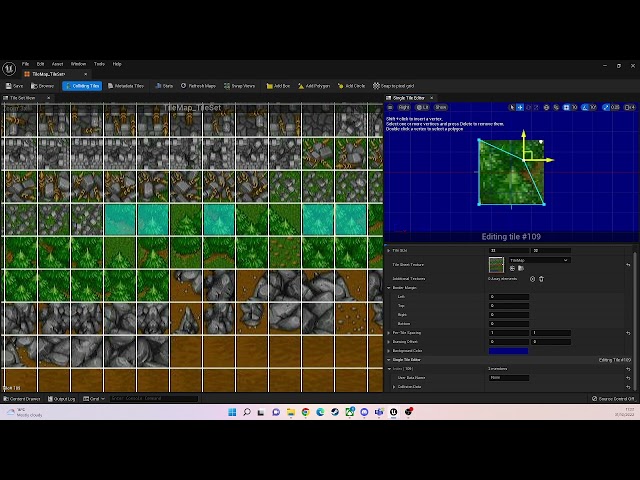Open the File menu

pyautogui.click(x=25, y=64)
